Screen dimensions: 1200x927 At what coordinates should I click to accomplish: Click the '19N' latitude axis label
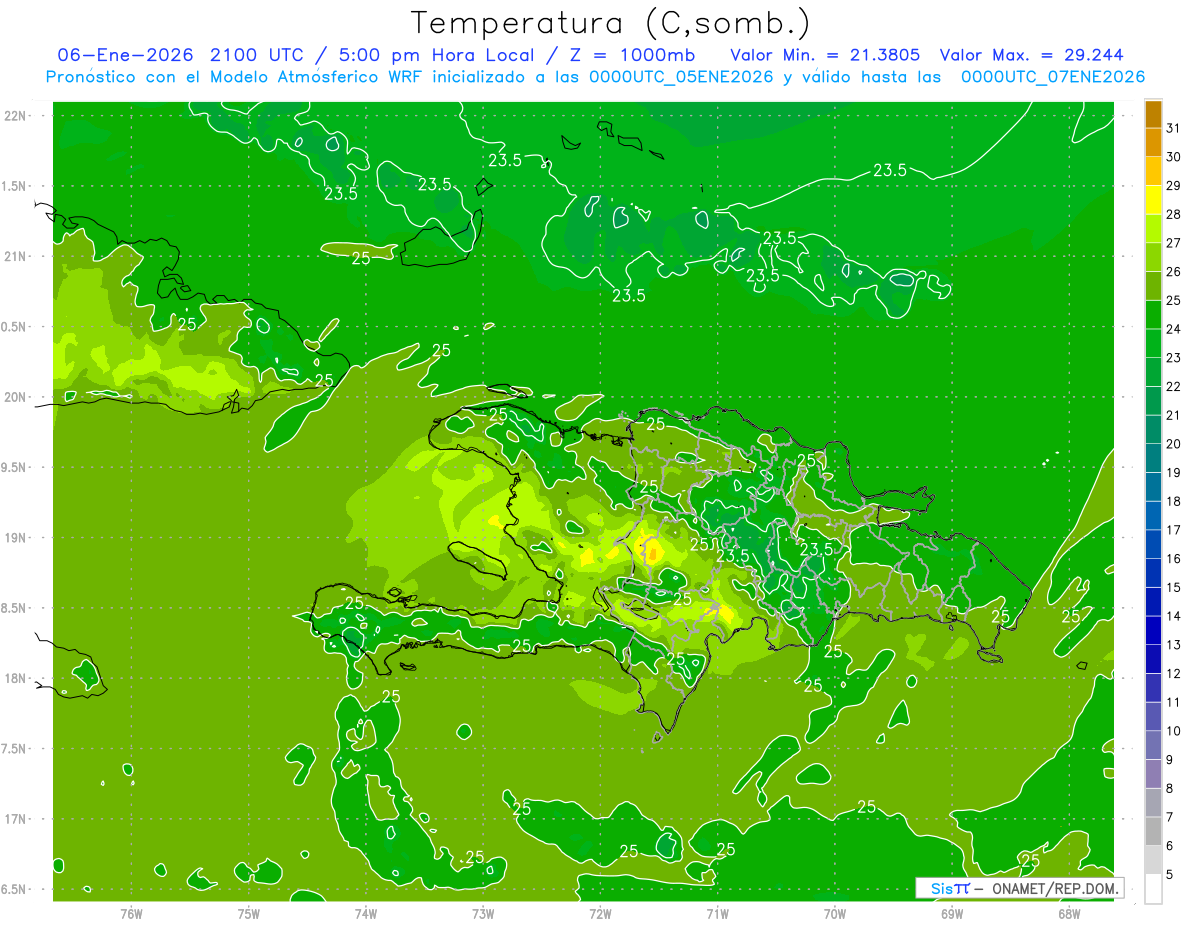pyautogui.click(x=14, y=538)
